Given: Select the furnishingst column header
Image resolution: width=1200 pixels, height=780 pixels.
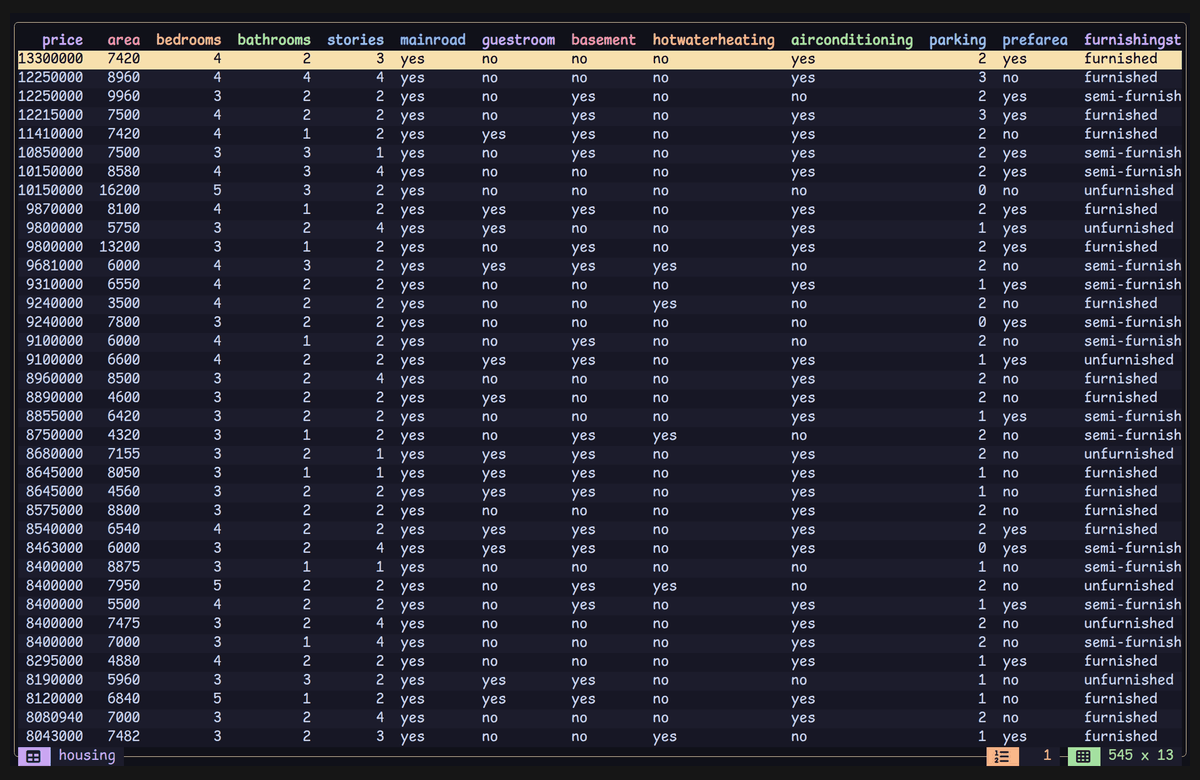Looking at the screenshot, I should [1133, 40].
